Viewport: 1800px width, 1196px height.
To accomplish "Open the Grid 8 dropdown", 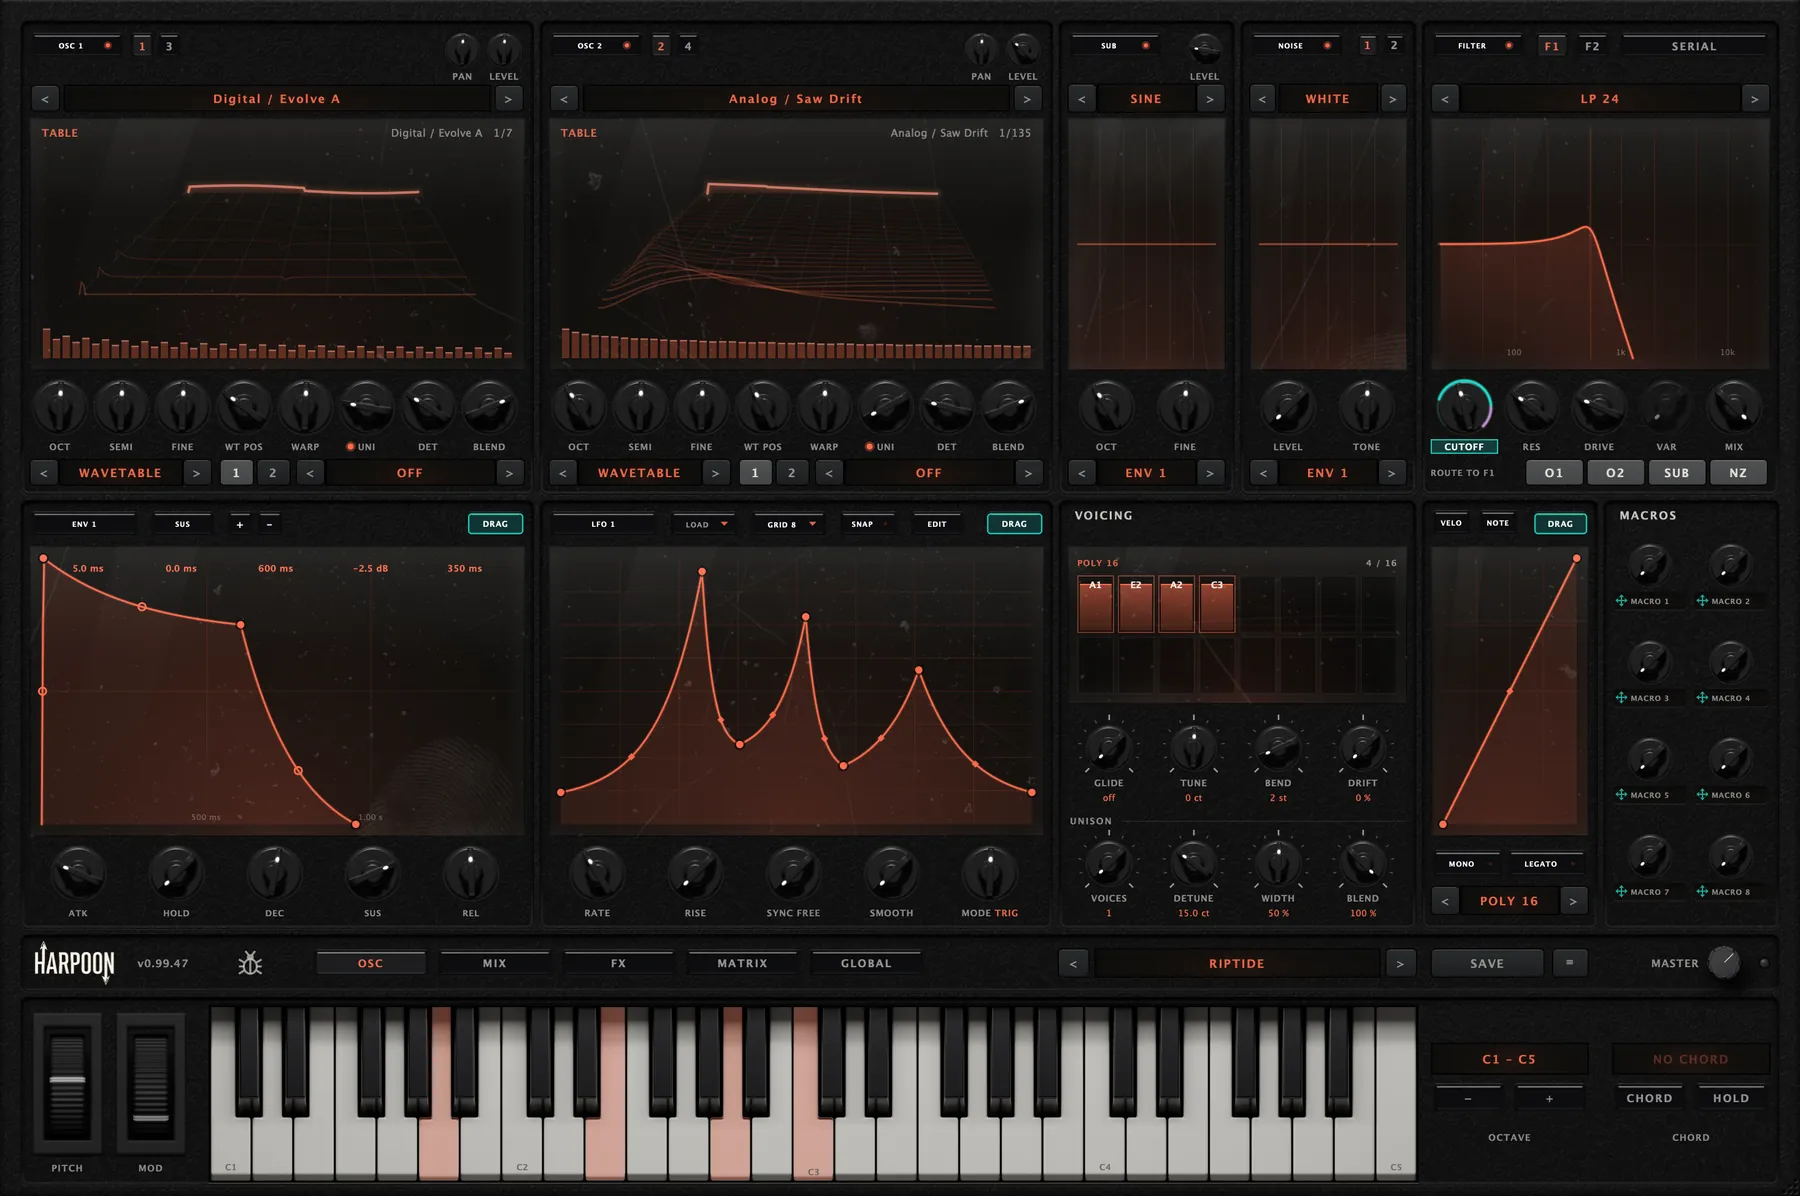I will tap(790, 524).
